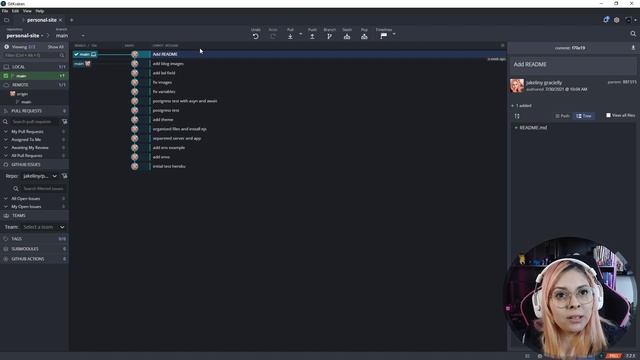Image resolution: width=640 pixels, height=360 pixels.
Task: Open the Pull options dropdown arrow
Action: (301, 34)
